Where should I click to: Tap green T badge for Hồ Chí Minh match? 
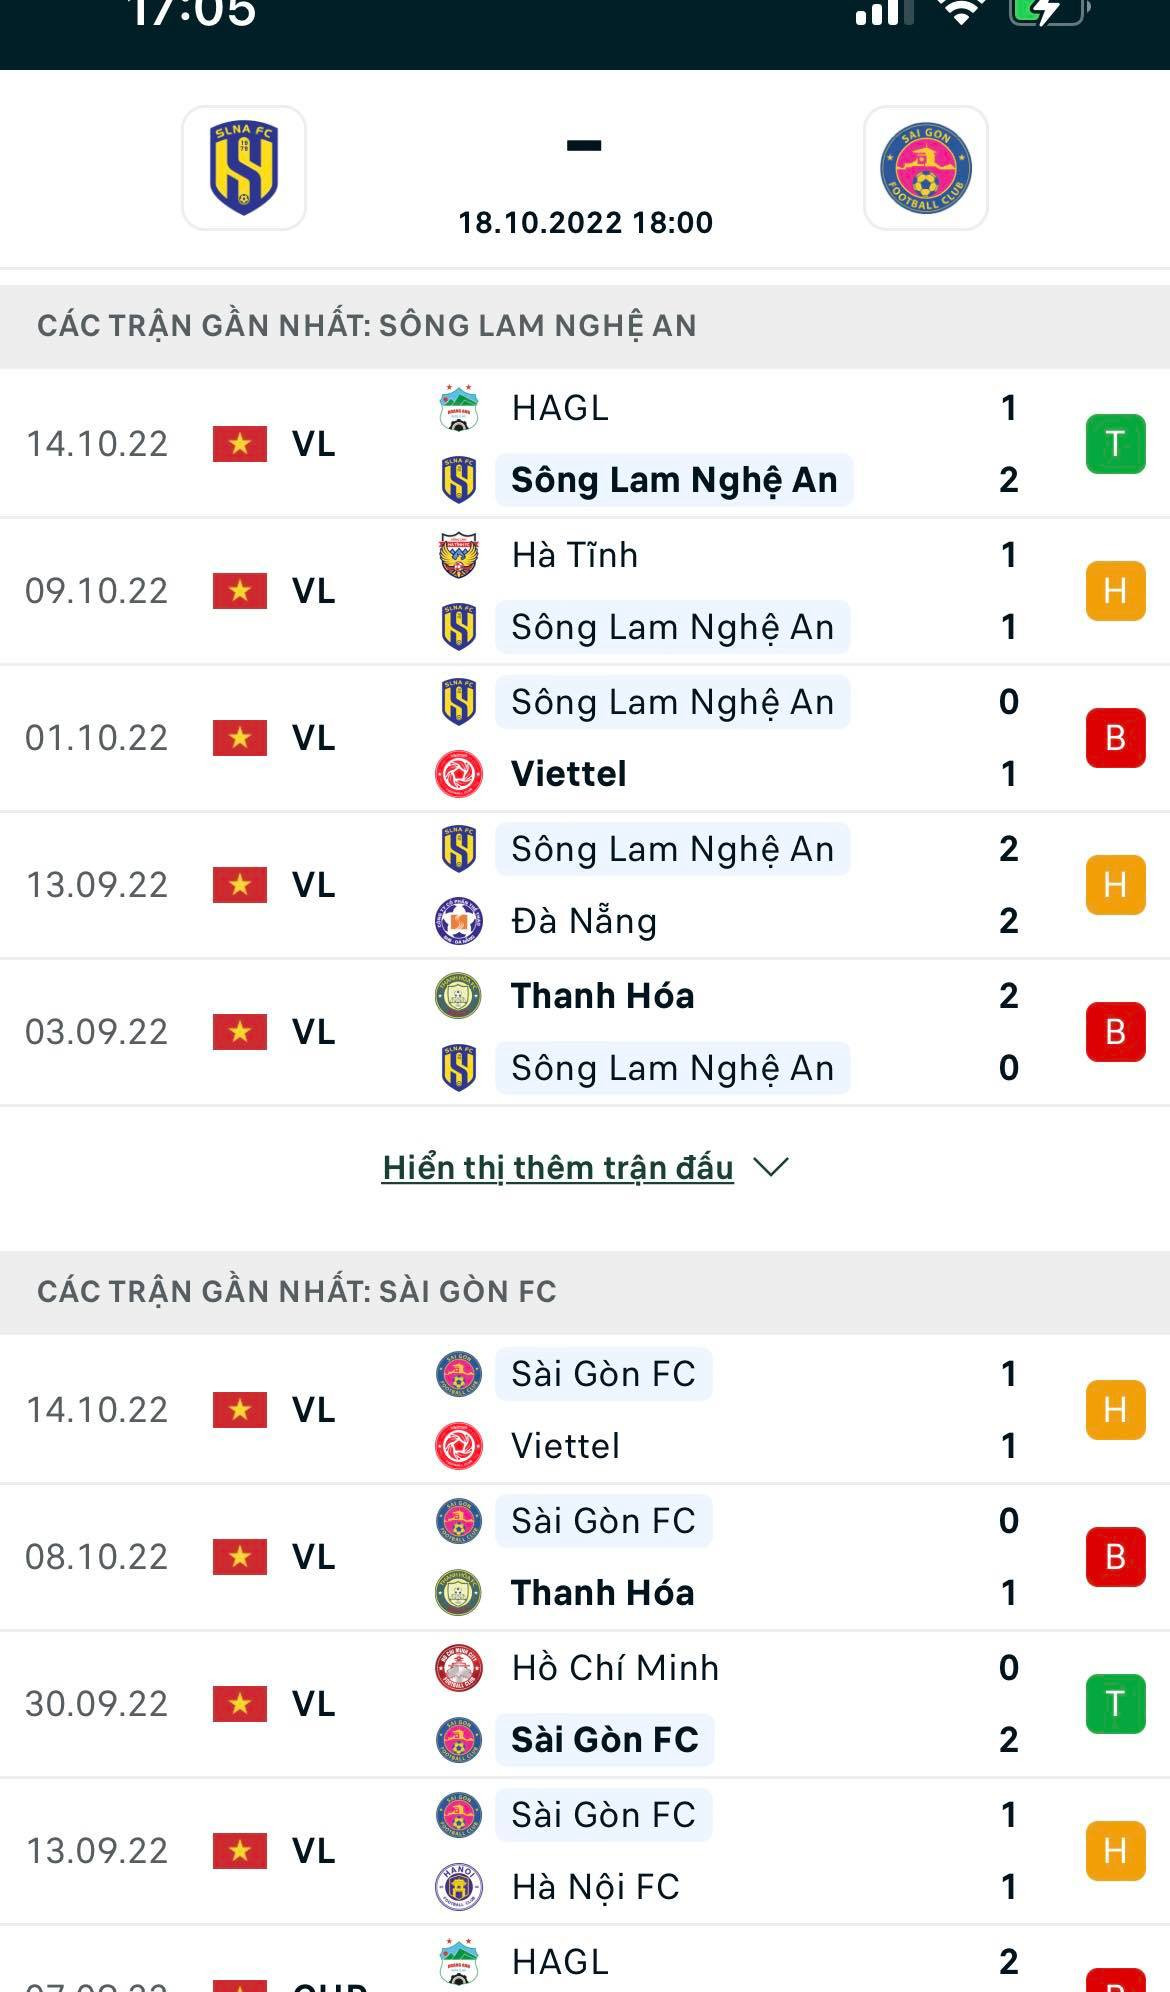1115,1704
